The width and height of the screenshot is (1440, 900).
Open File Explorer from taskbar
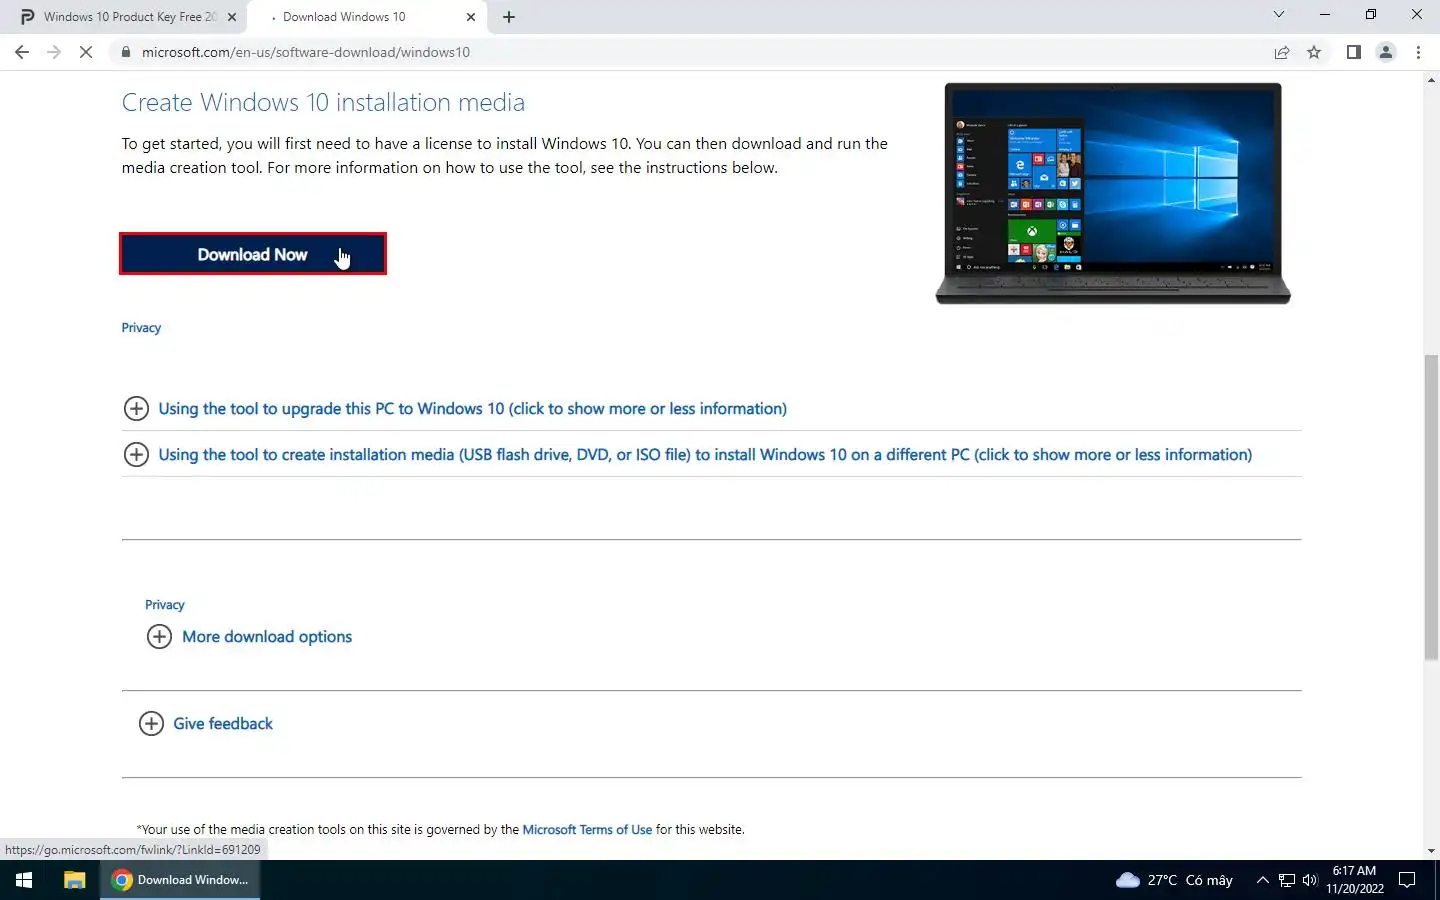(x=74, y=880)
